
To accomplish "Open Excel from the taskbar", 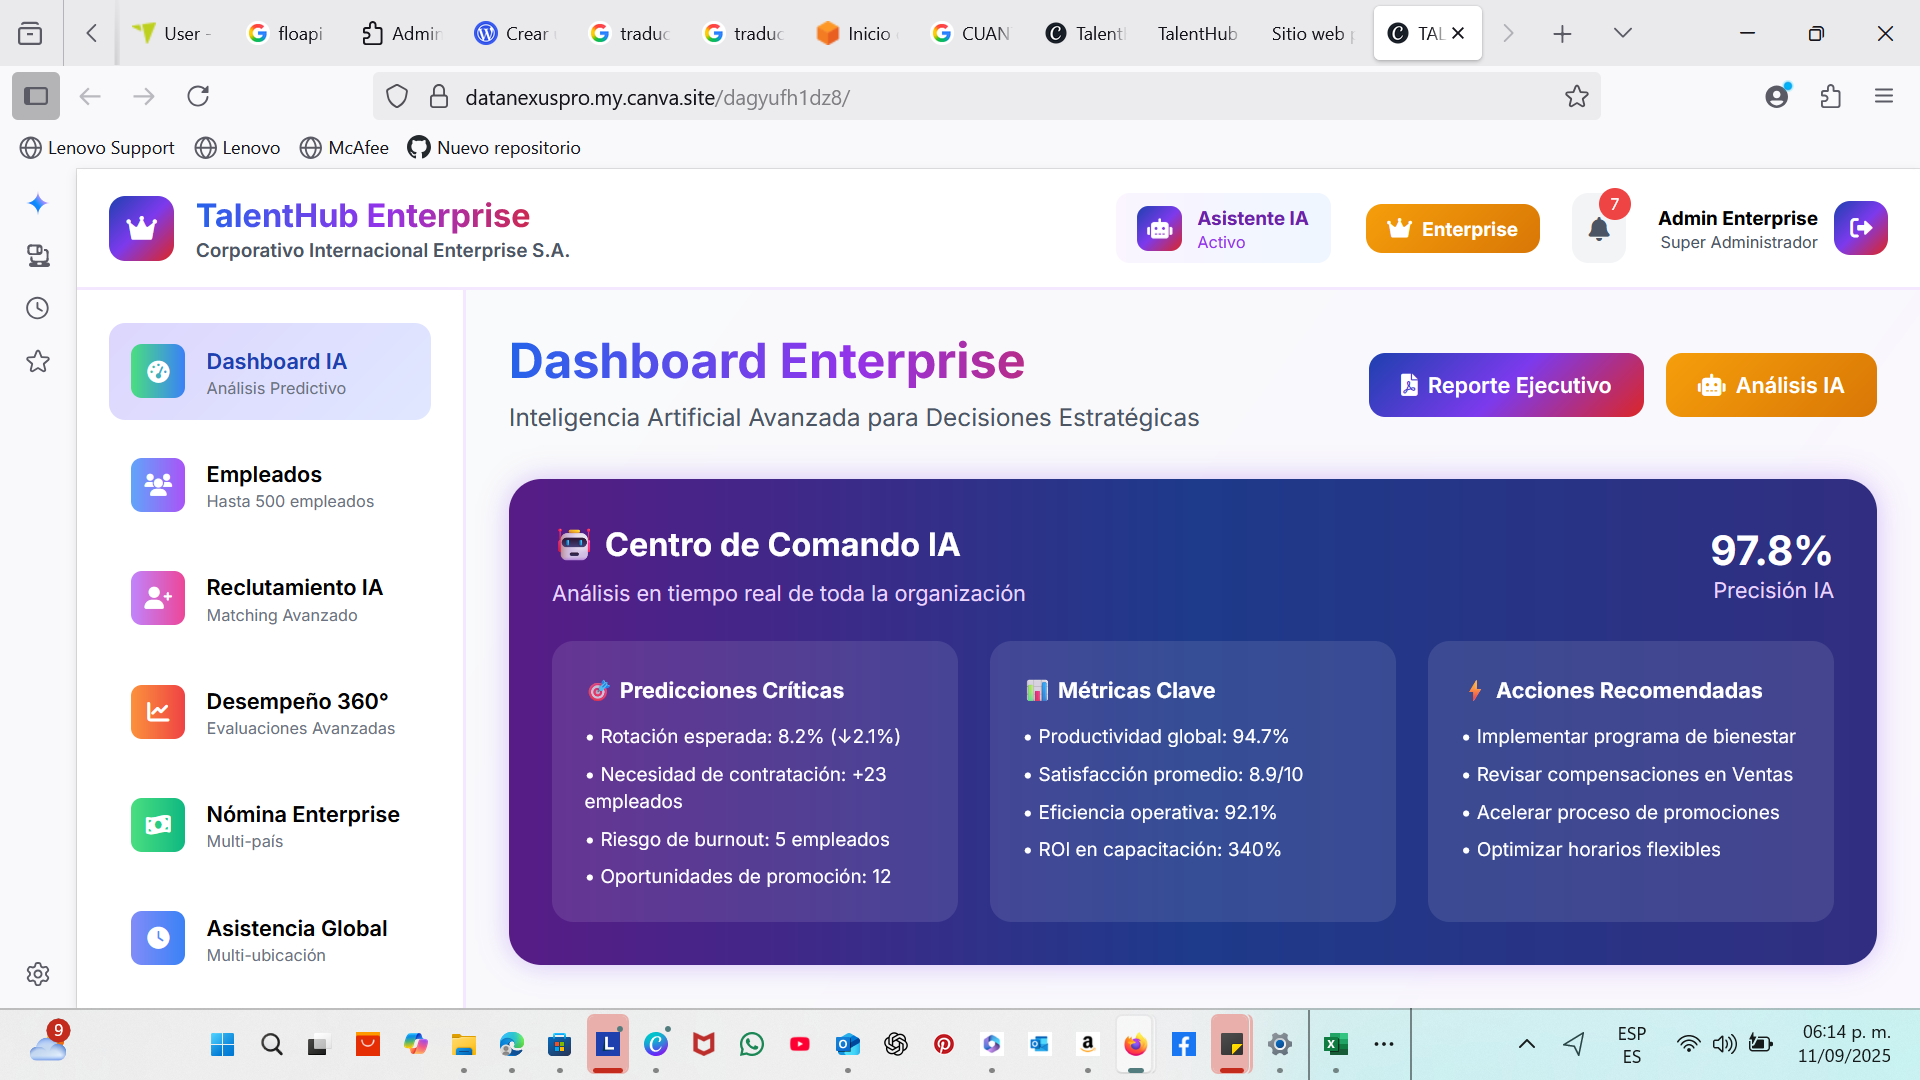I will coord(1335,1045).
